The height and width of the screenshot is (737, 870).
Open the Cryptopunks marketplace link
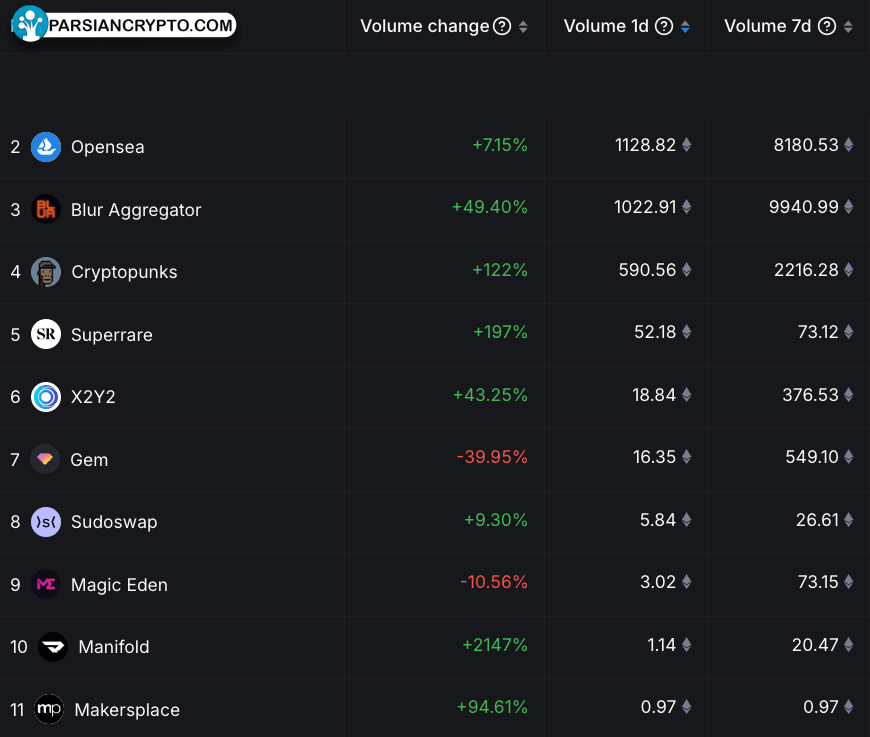(124, 272)
